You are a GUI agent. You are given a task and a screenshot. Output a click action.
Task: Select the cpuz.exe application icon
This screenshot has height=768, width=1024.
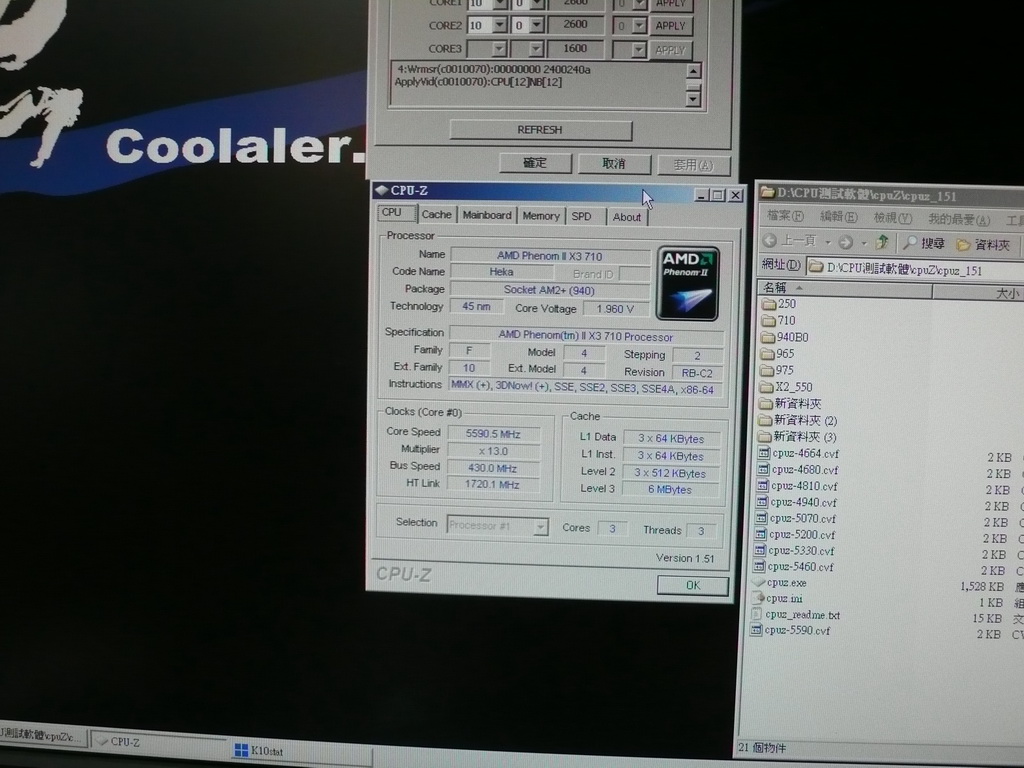coord(759,583)
